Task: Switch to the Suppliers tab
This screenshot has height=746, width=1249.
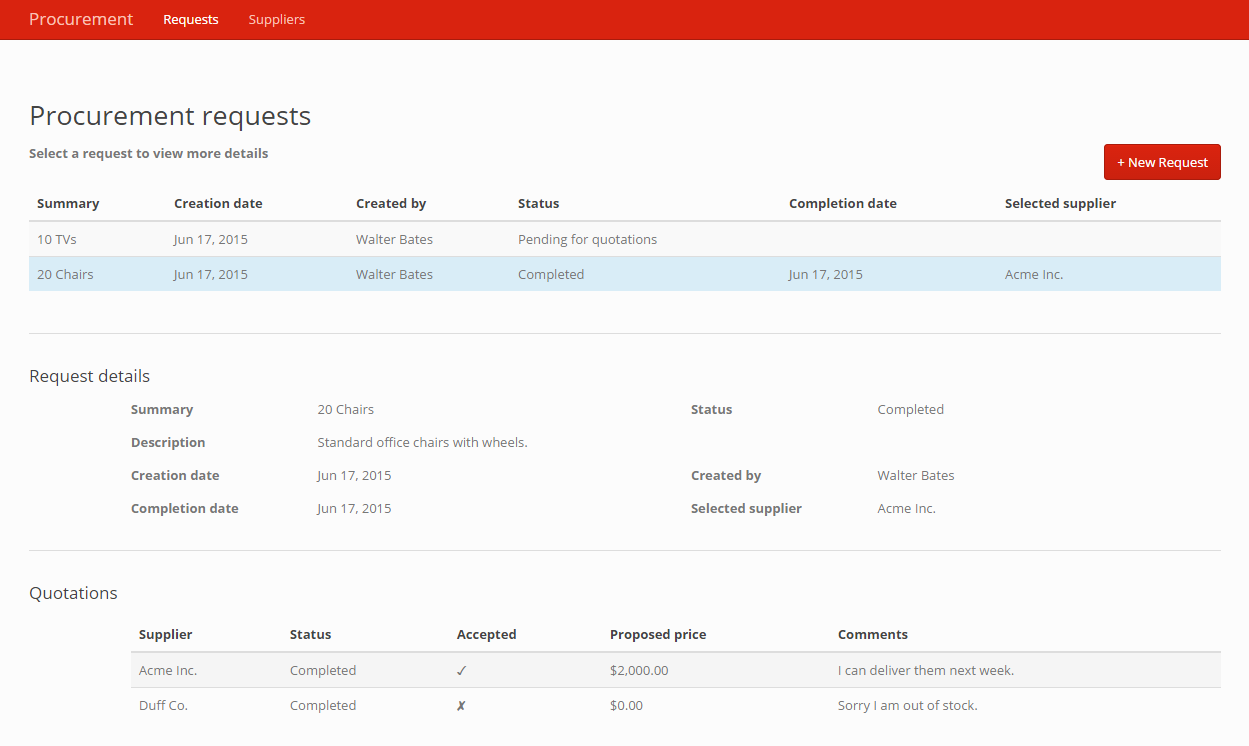Action: [x=277, y=20]
